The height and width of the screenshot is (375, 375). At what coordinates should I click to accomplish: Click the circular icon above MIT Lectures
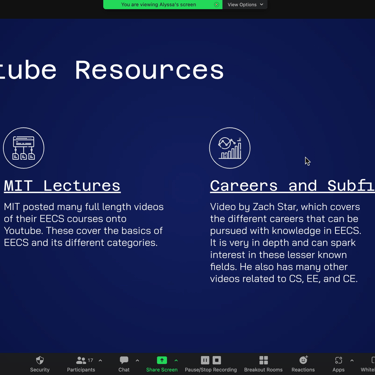[x=24, y=148]
